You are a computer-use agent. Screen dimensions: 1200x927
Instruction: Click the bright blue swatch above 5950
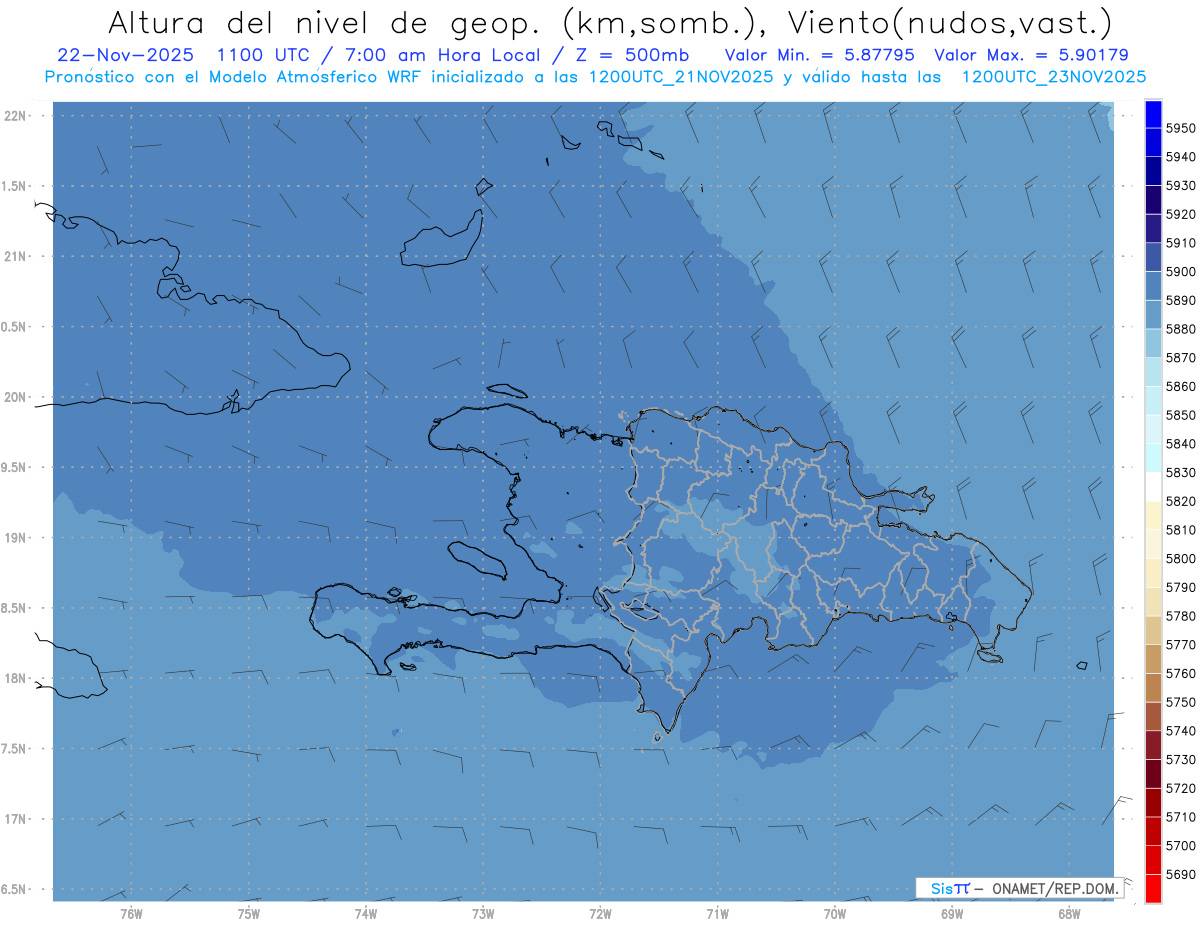pos(1153,114)
